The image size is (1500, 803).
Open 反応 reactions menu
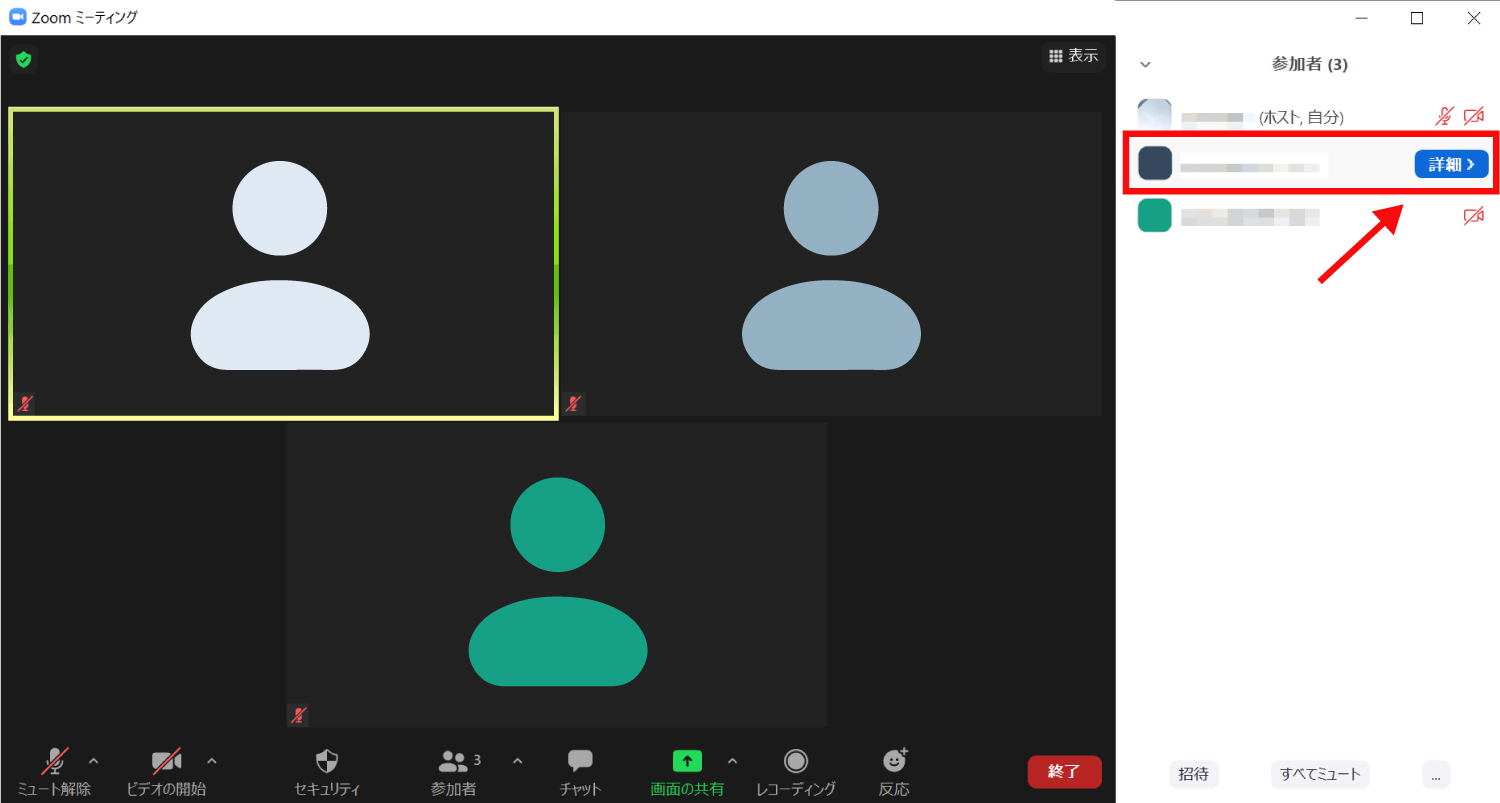pyautogui.click(x=894, y=772)
